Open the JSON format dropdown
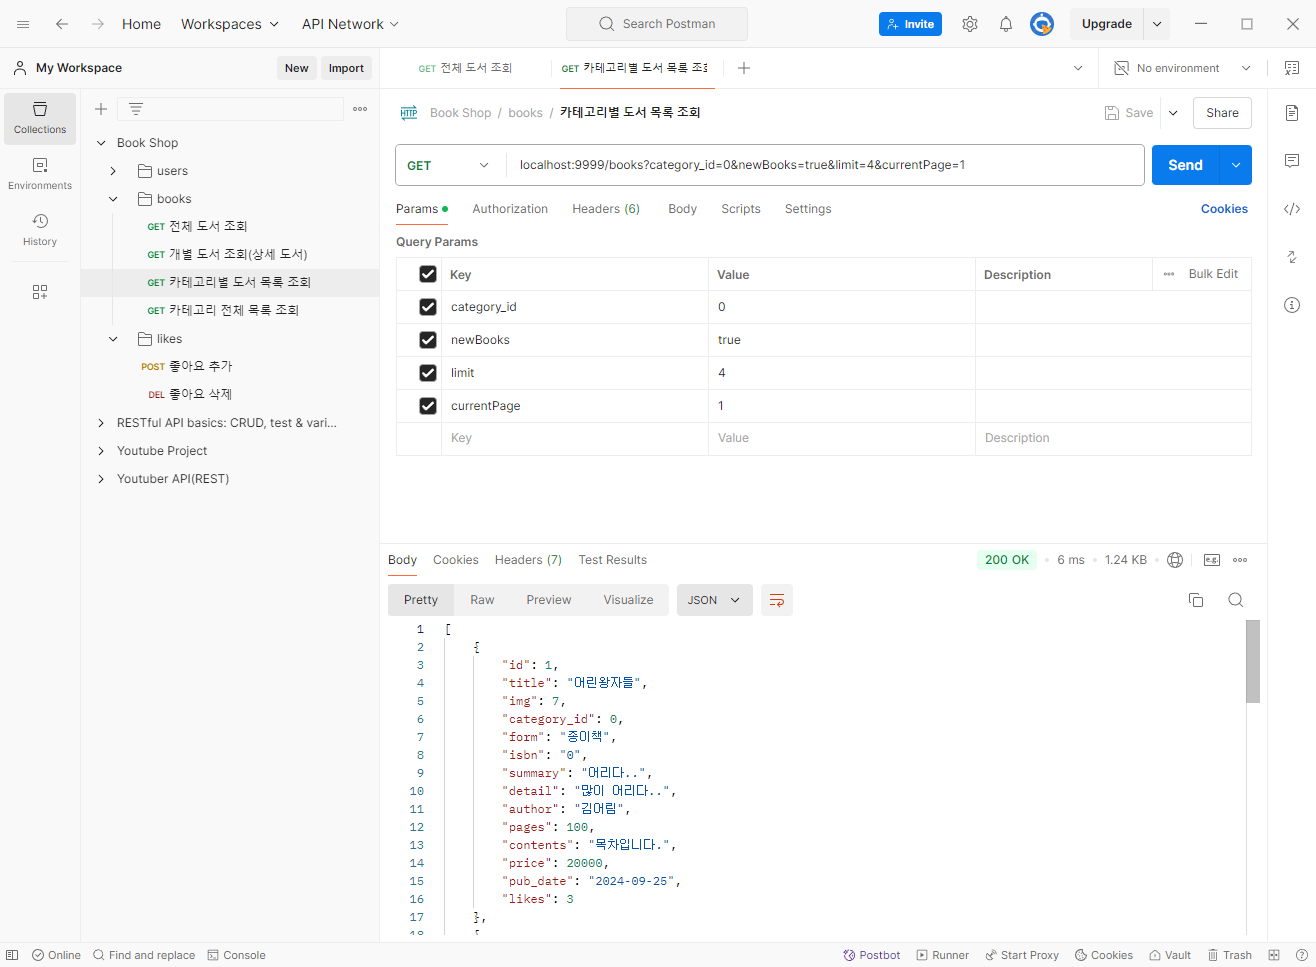The width and height of the screenshot is (1316, 967). tap(715, 600)
